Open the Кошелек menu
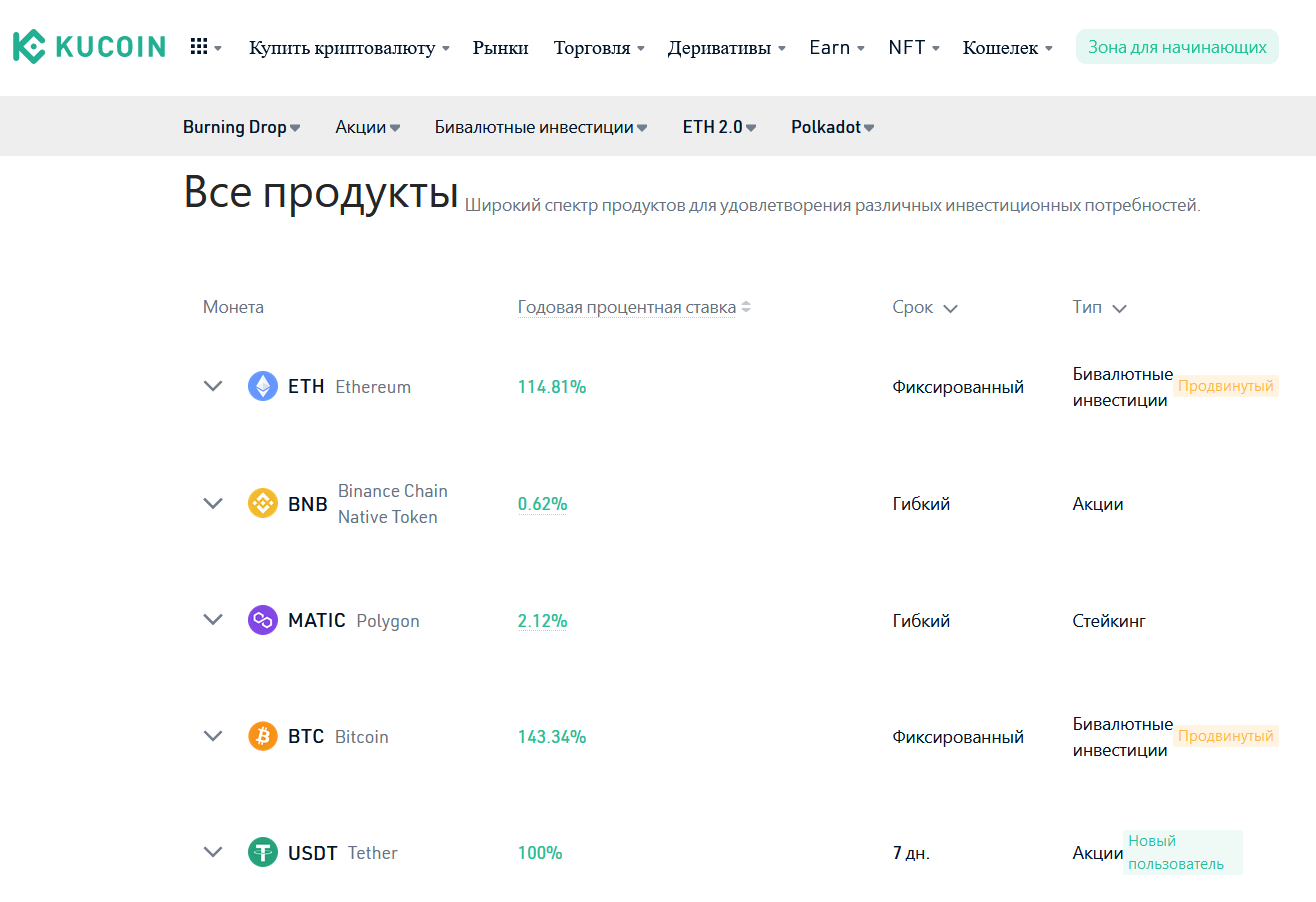This screenshot has height=902, width=1316. [x=1007, y=48]
